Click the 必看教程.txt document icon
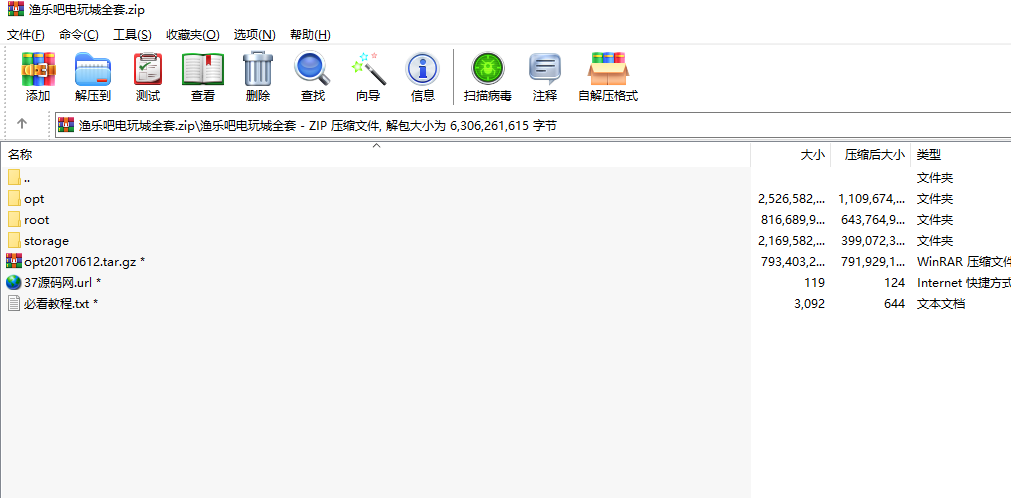Screen dimensions: 1011x498 click(14, 303)
